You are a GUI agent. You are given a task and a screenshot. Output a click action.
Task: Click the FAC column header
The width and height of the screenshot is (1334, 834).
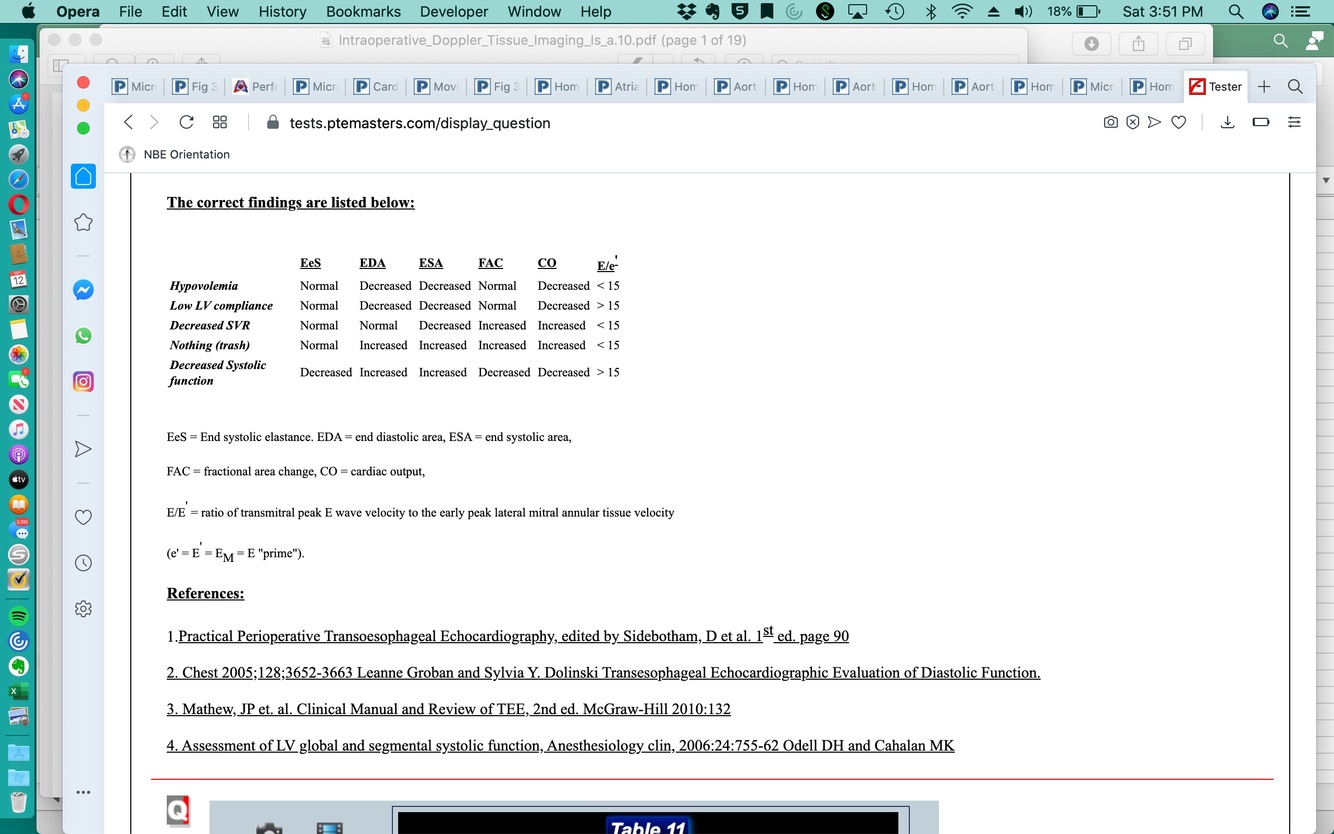click(490, 263)
